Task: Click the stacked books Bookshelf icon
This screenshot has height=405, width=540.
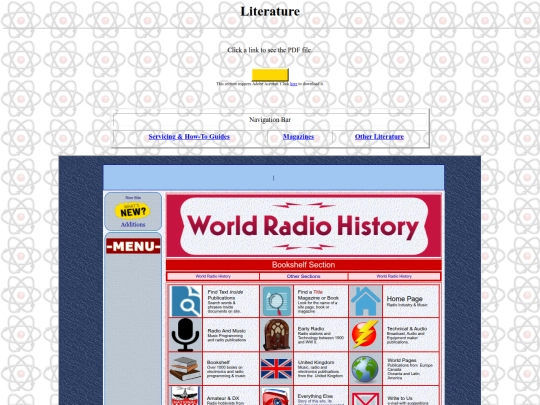Action: (x=185, y=368)
